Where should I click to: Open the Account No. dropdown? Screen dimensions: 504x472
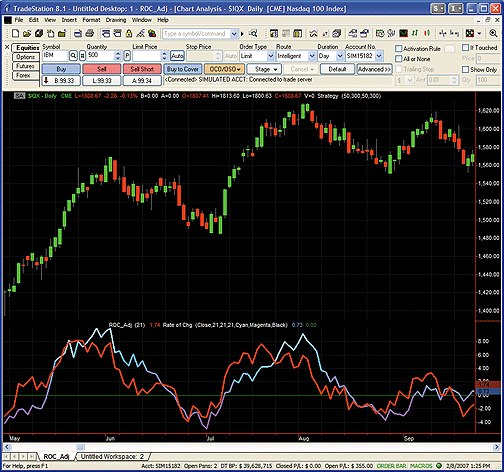379,56
